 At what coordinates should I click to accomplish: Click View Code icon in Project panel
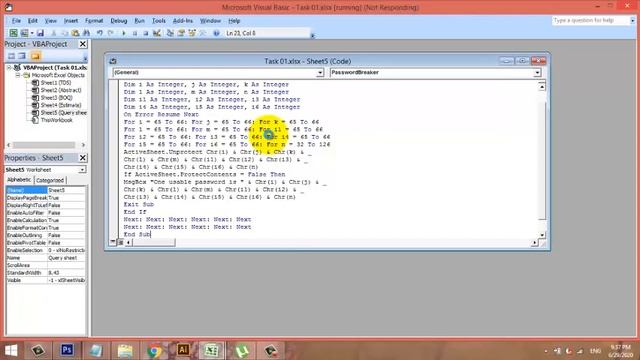(x=11, y=56)
